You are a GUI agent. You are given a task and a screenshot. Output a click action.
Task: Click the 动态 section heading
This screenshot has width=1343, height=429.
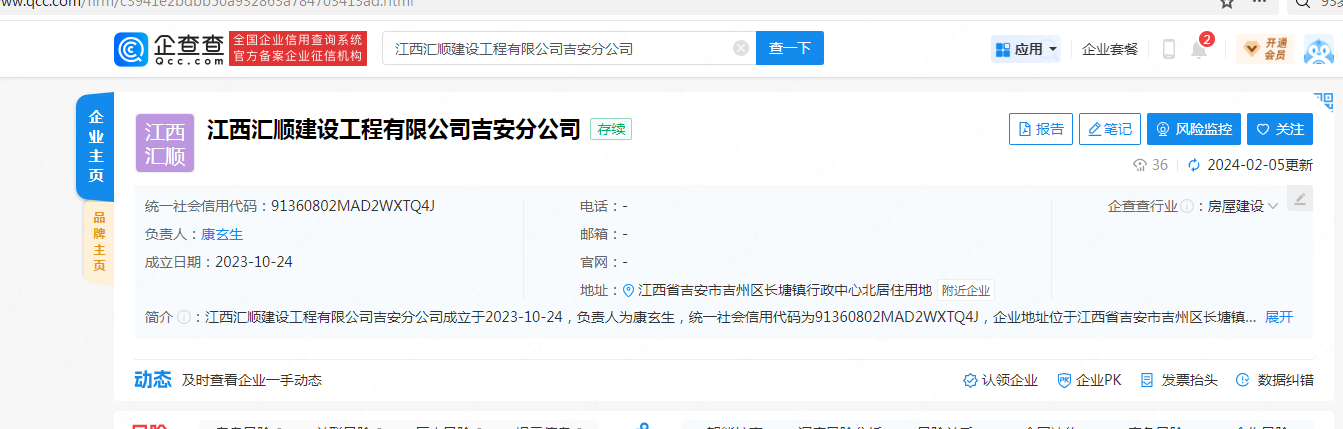[153, 379]
